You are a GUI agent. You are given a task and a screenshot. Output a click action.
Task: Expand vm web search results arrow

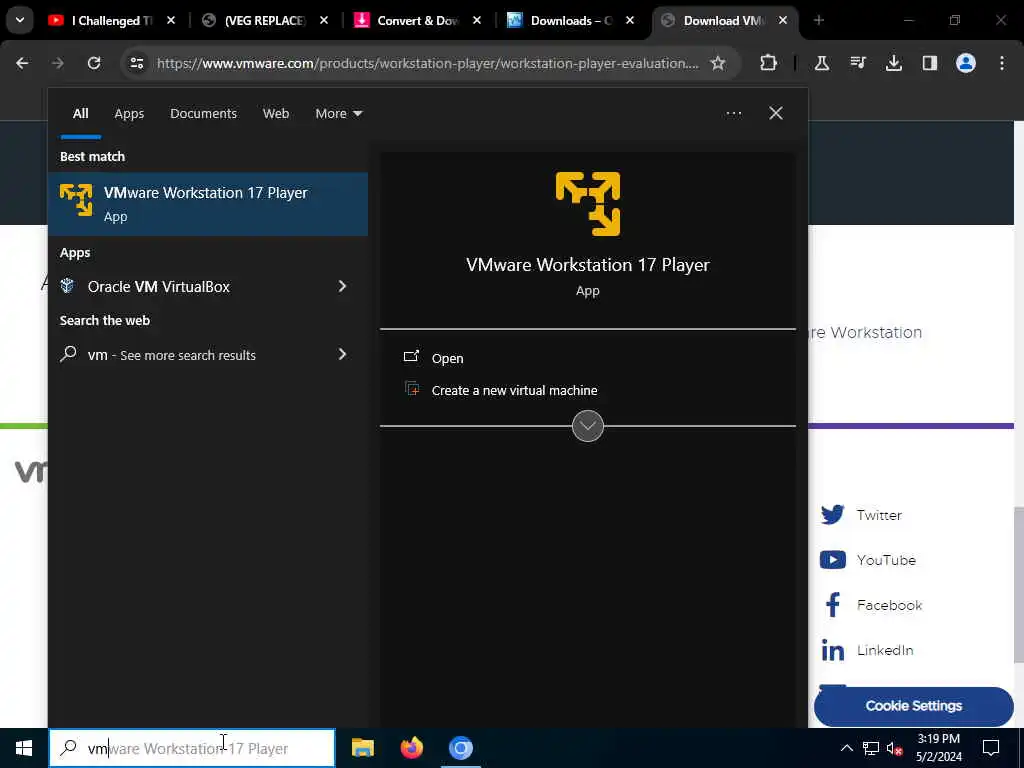coord(342,354)
